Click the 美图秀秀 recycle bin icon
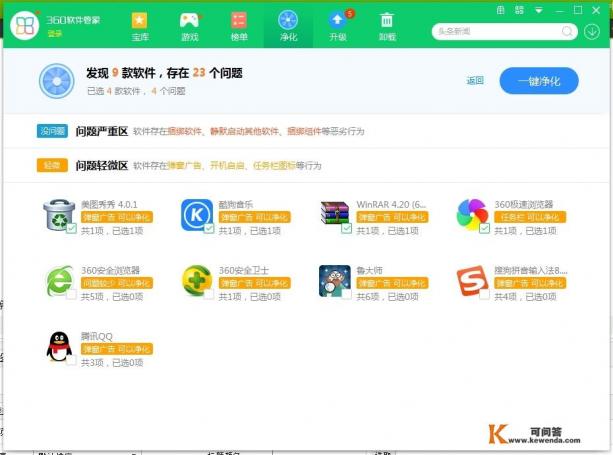 click(59, 215)
